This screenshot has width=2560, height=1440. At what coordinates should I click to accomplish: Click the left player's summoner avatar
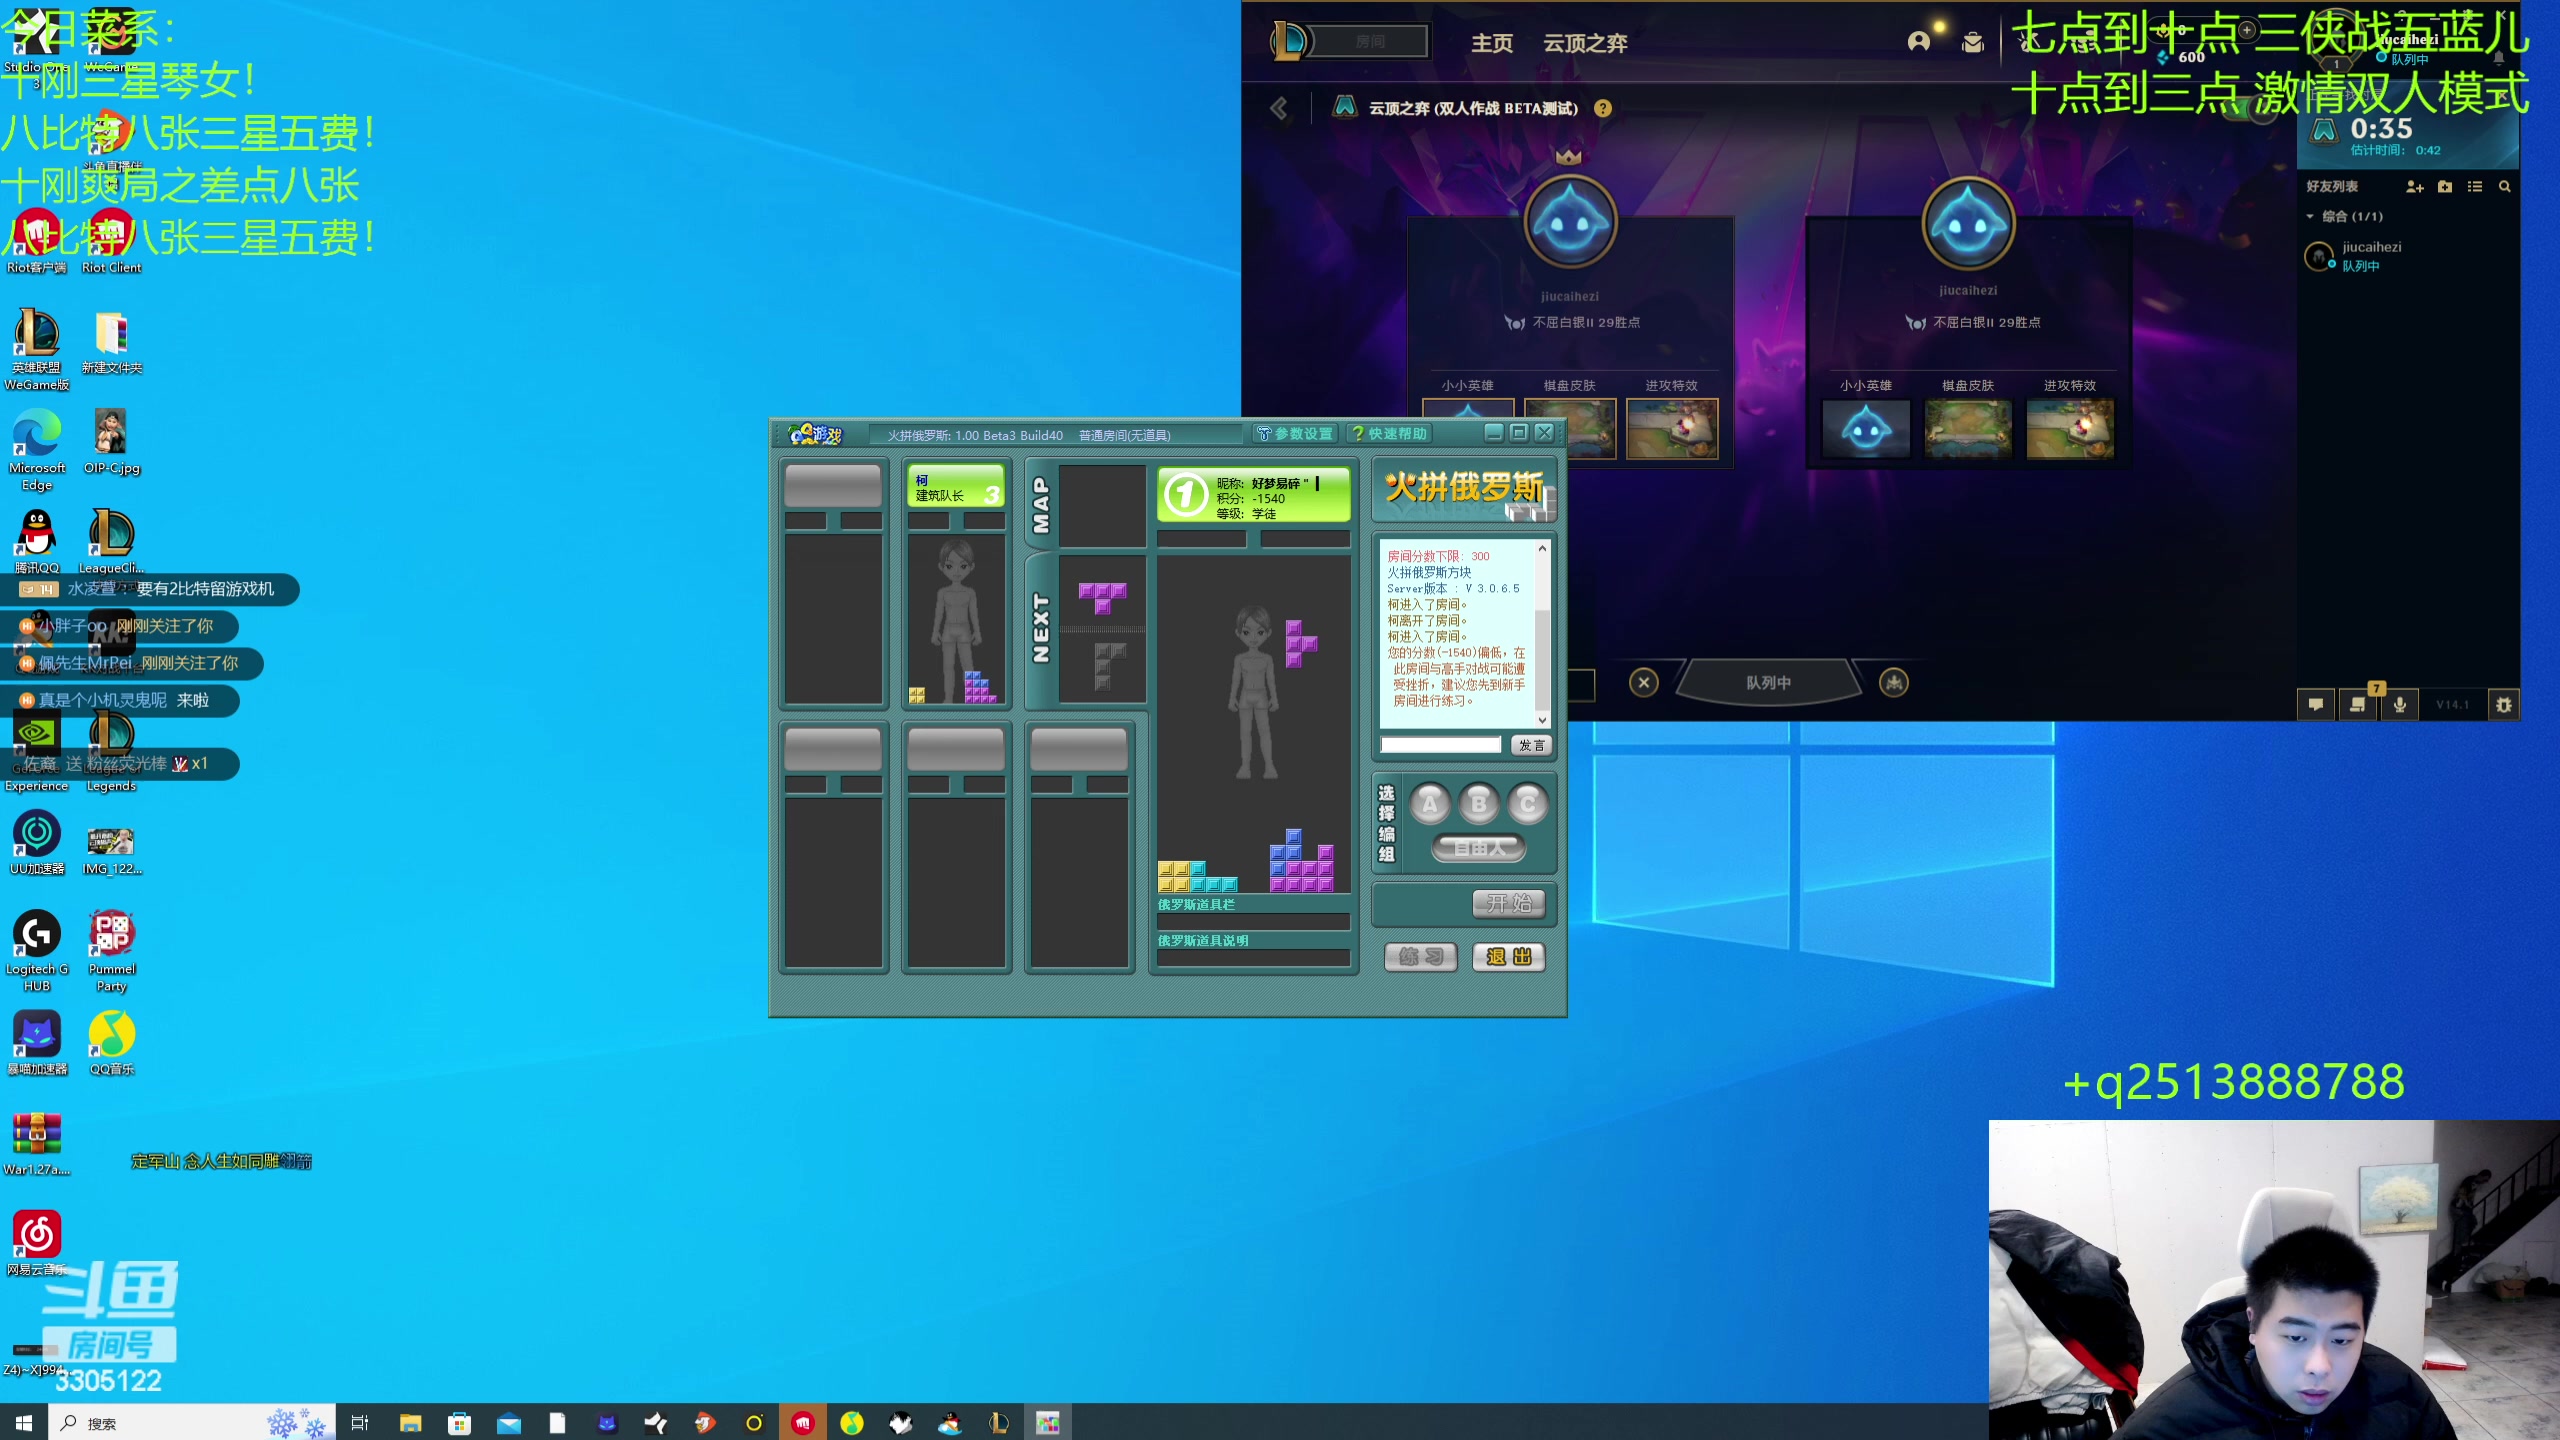(1570, 222)
